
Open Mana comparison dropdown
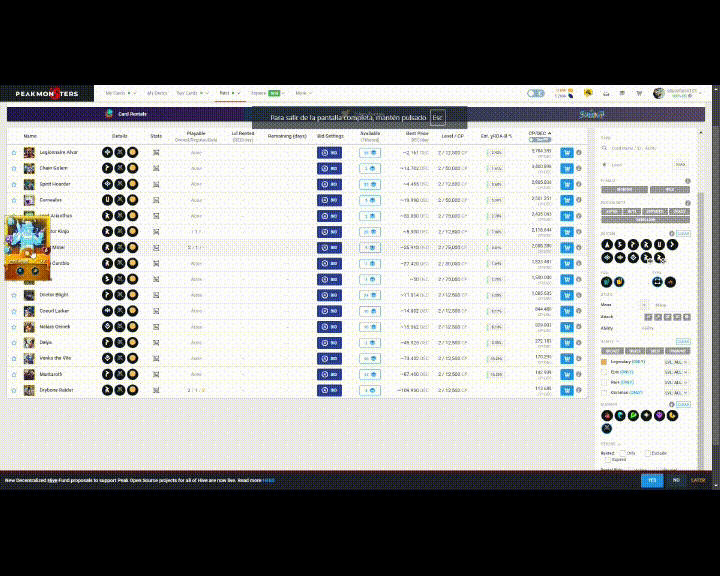644,305
